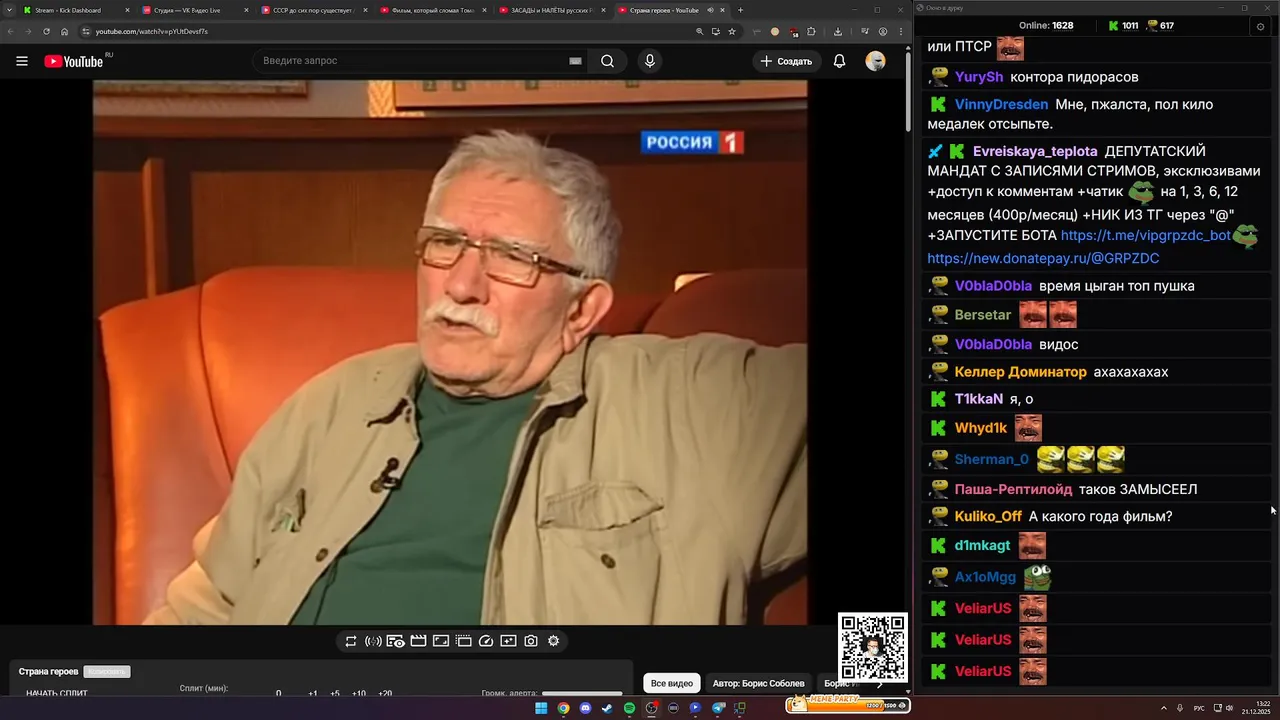
Task: Submit search with magnifier button
Action: [x=607, y=61]
